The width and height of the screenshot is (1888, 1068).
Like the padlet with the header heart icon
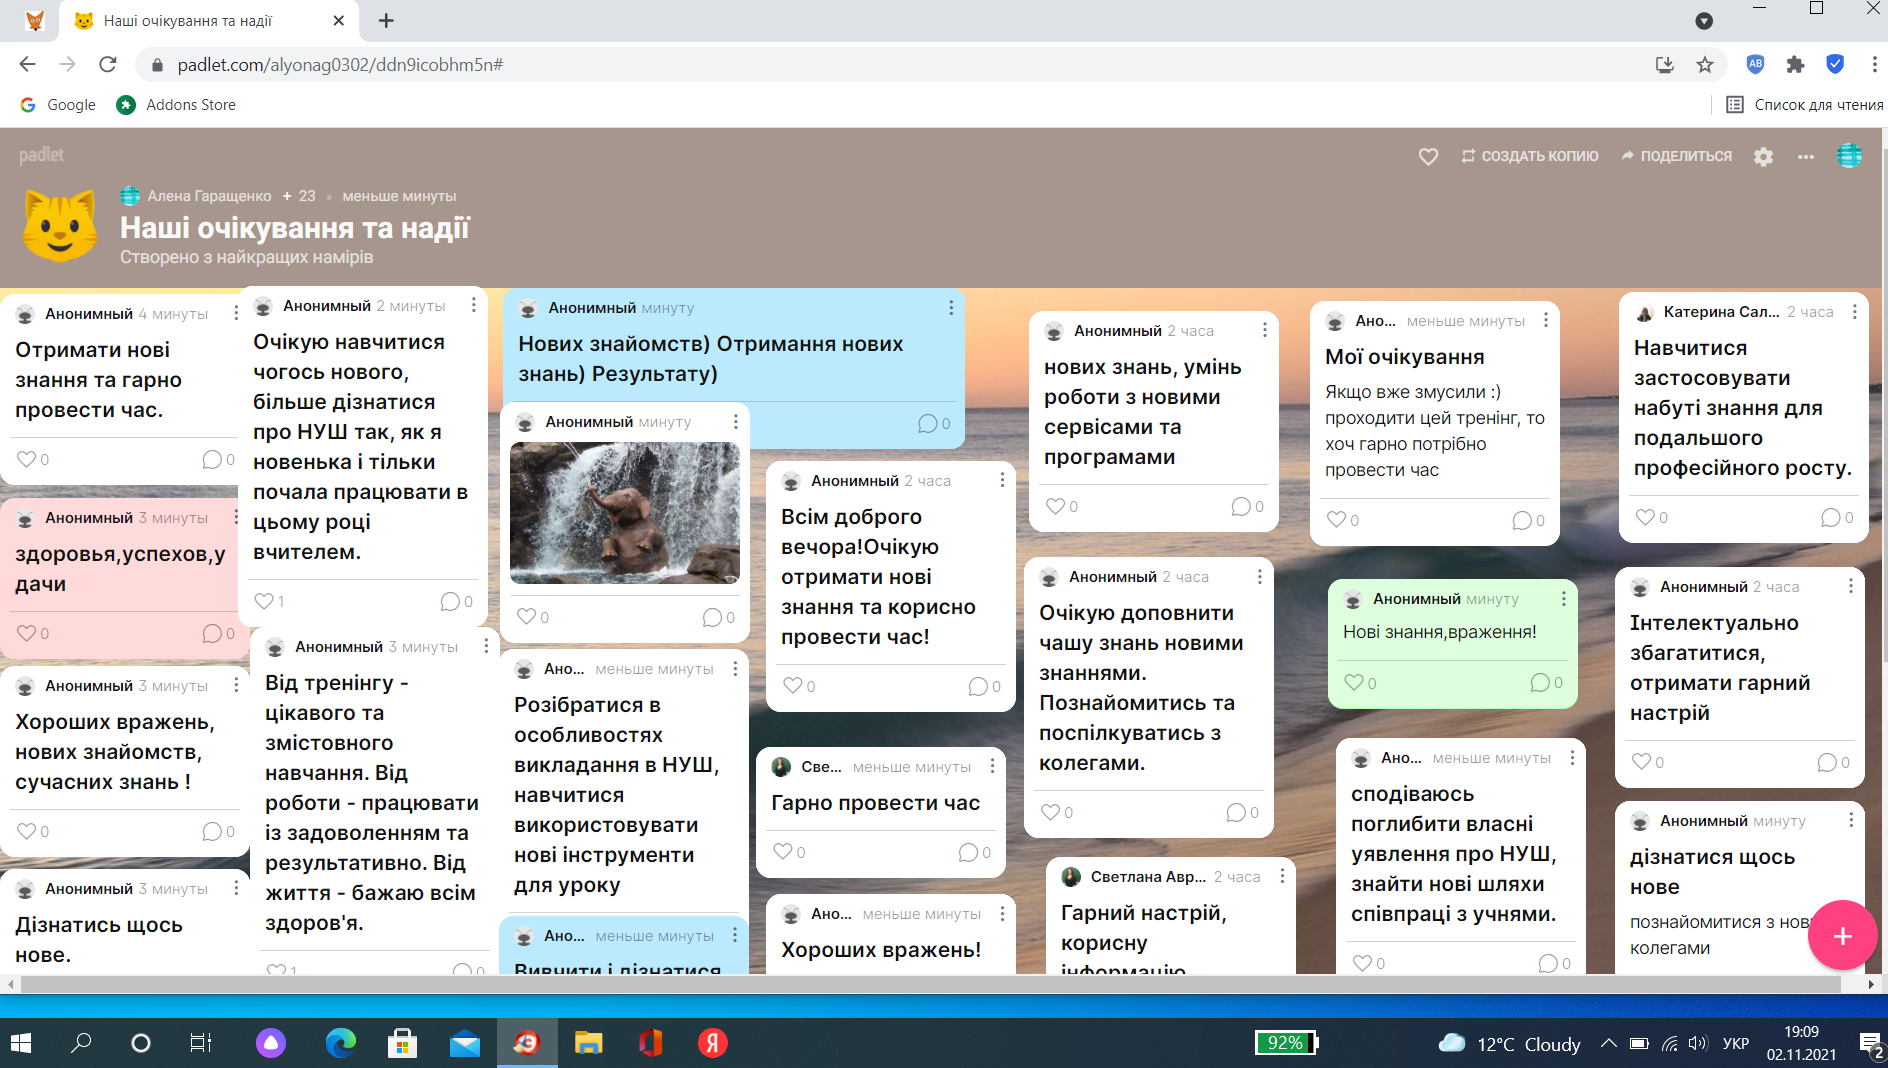(1428, 156)
